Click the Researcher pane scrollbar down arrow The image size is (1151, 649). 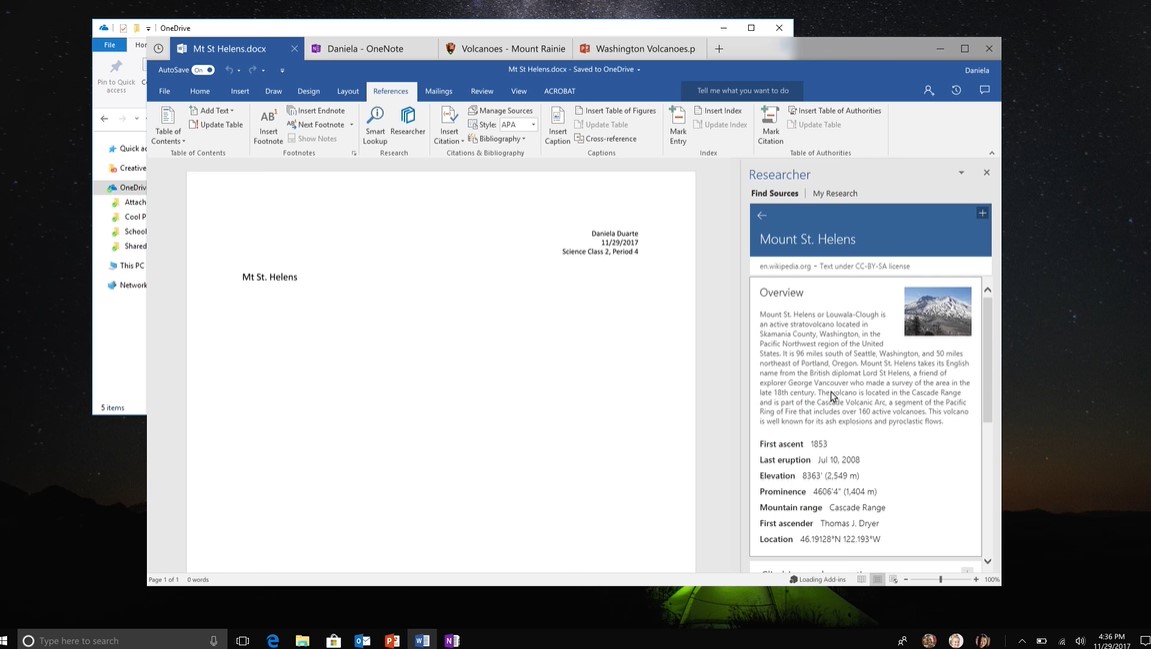(x=987, y=562)
